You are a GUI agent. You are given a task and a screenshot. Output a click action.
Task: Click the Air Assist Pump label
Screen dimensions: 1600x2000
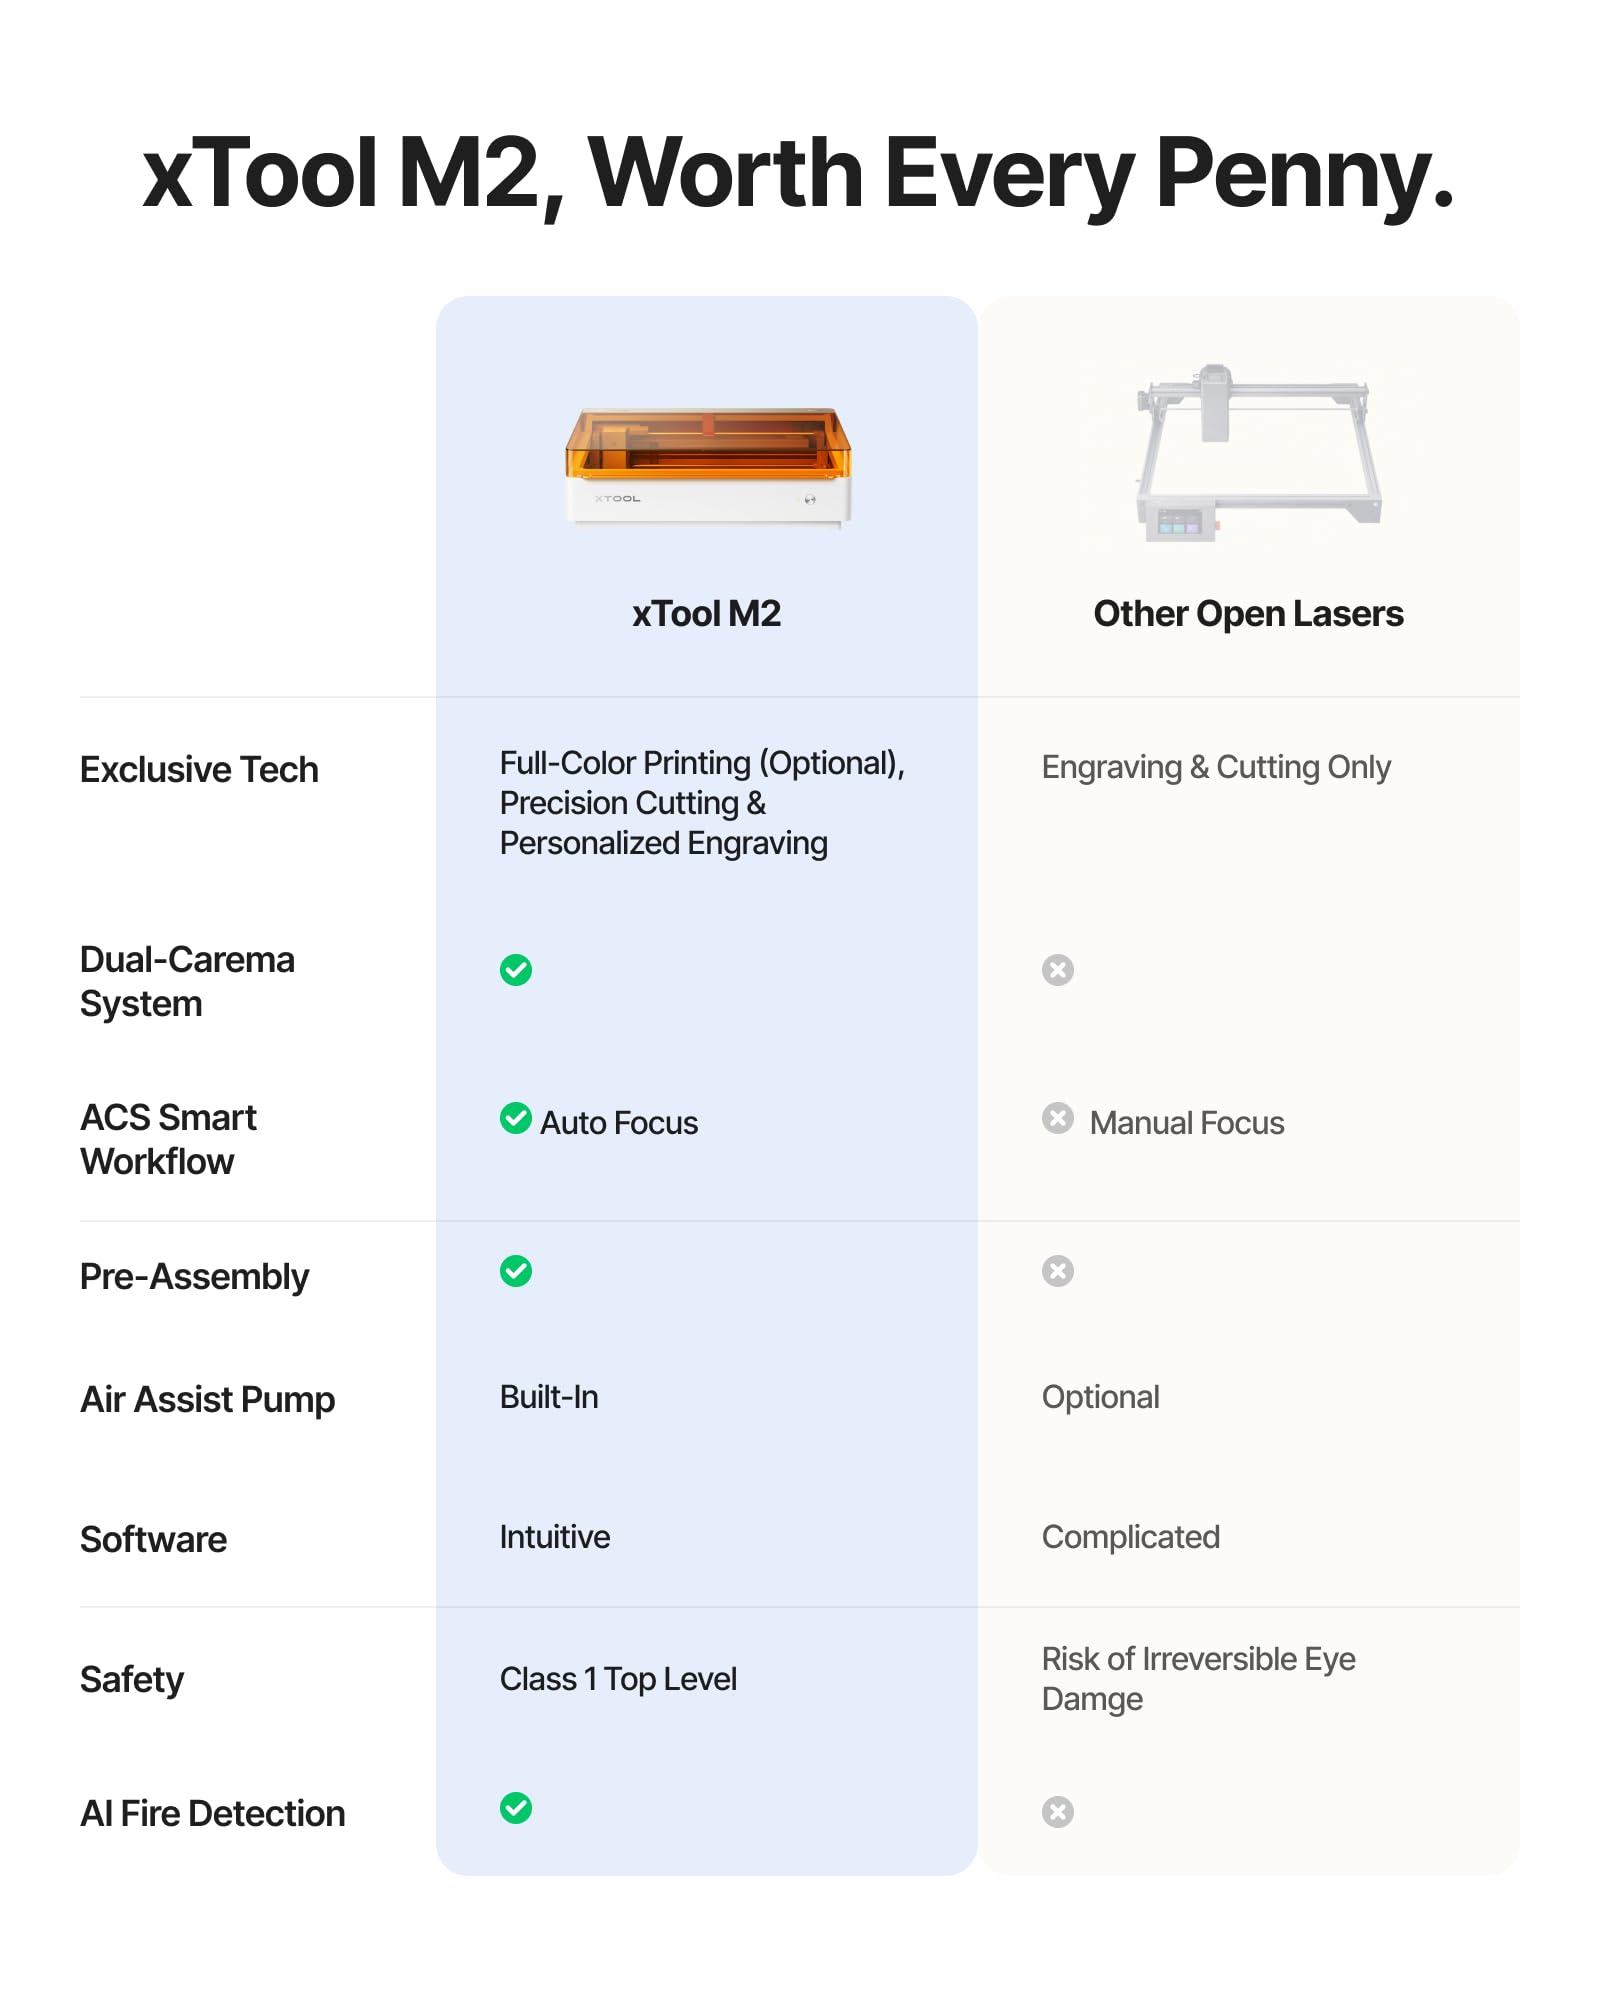coord(207,1400)
